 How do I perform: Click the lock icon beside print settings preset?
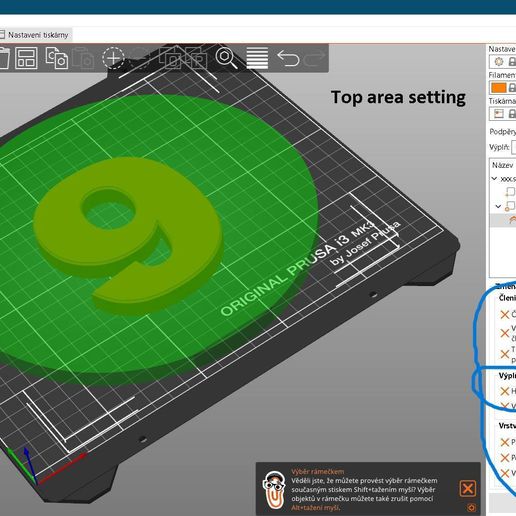click(512, 62)
